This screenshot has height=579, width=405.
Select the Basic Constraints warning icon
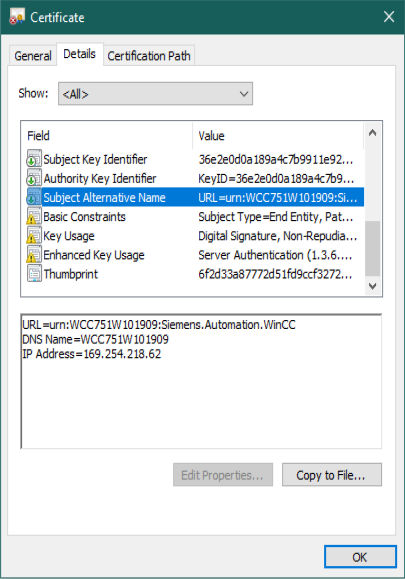pos(34,216)
